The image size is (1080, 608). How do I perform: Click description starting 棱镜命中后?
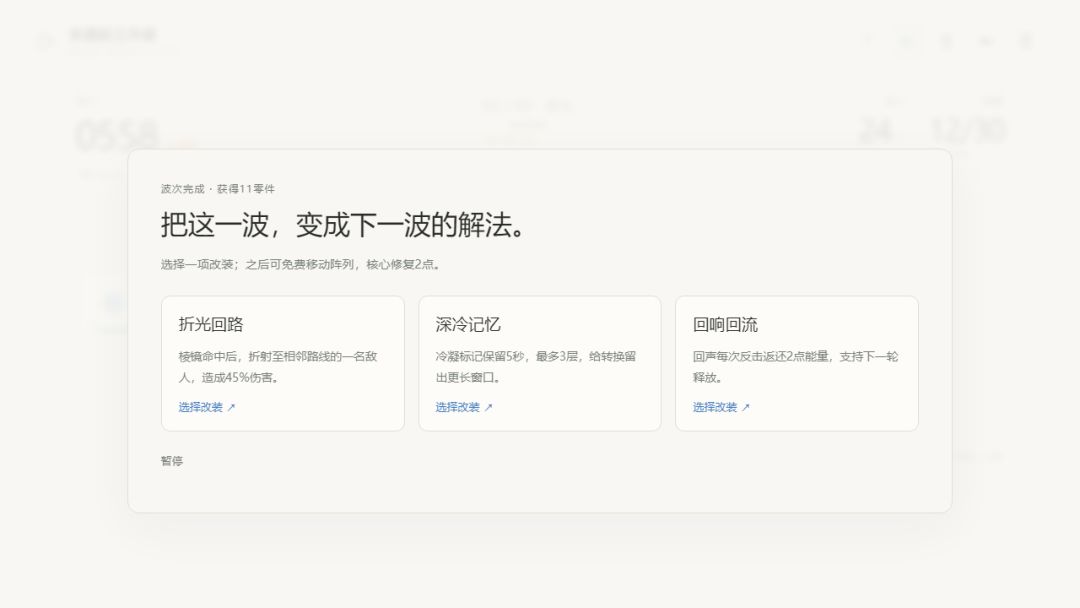(278, 367)
